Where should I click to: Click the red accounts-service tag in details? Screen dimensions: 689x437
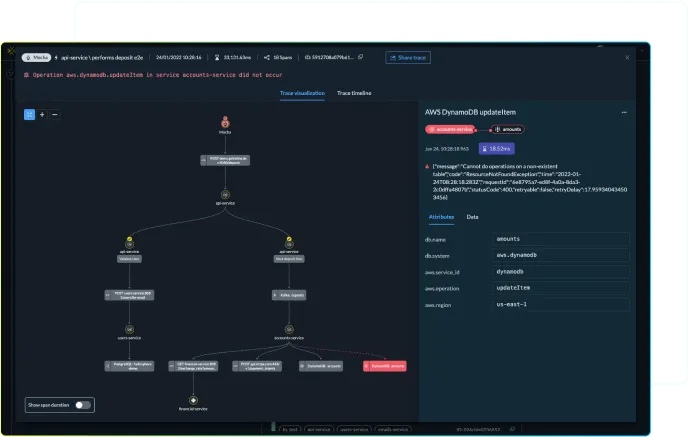[450, 130]
